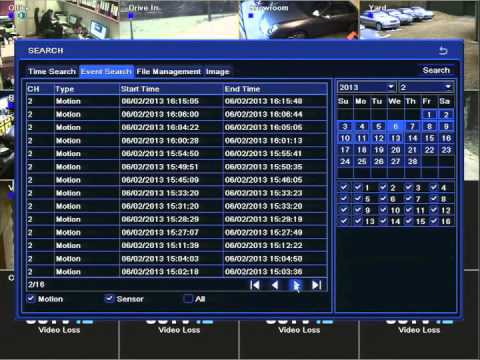The image size is (480, 360).
Task: Select event starting 06/02/2013 15:31:20
Action: [177, 206]
